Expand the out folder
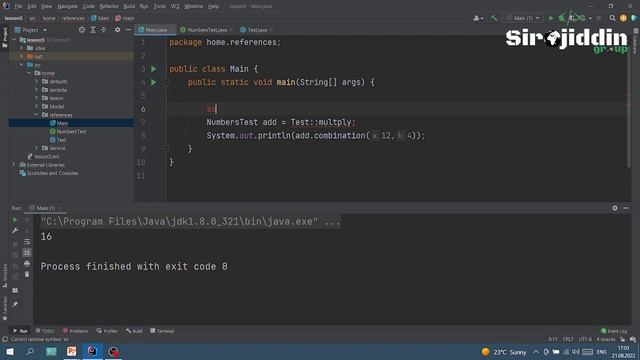The image size is (640, 360). click(22, 56)
